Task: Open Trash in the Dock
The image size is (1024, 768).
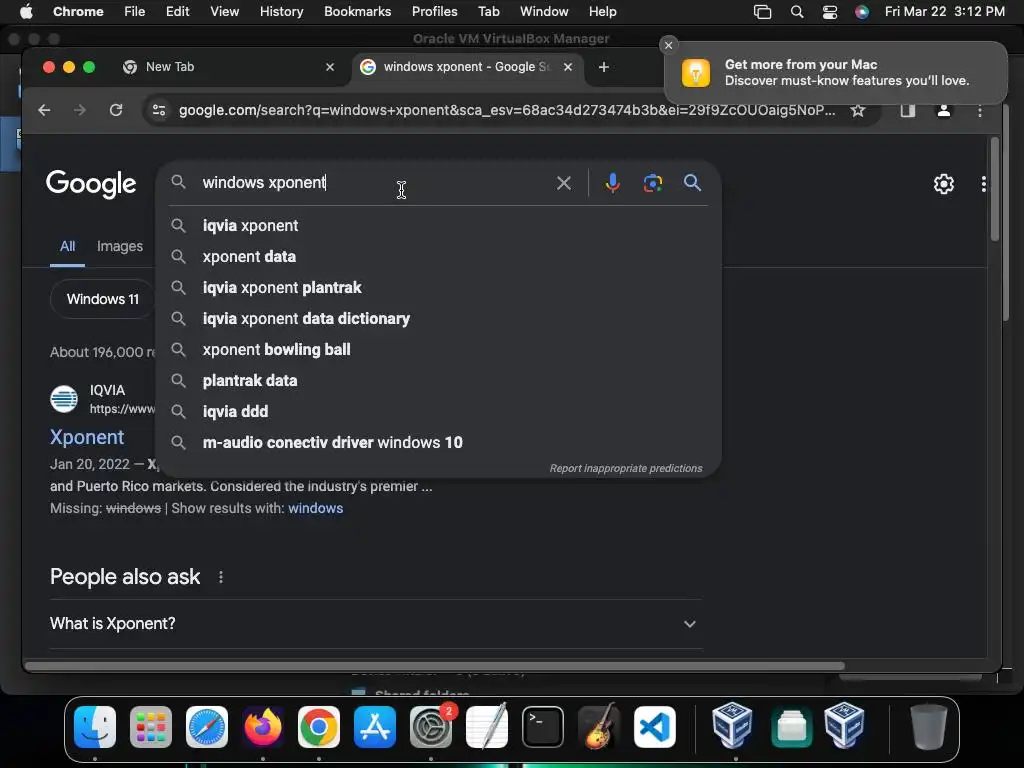Action: pyautogui.click(x=929, y=726)
